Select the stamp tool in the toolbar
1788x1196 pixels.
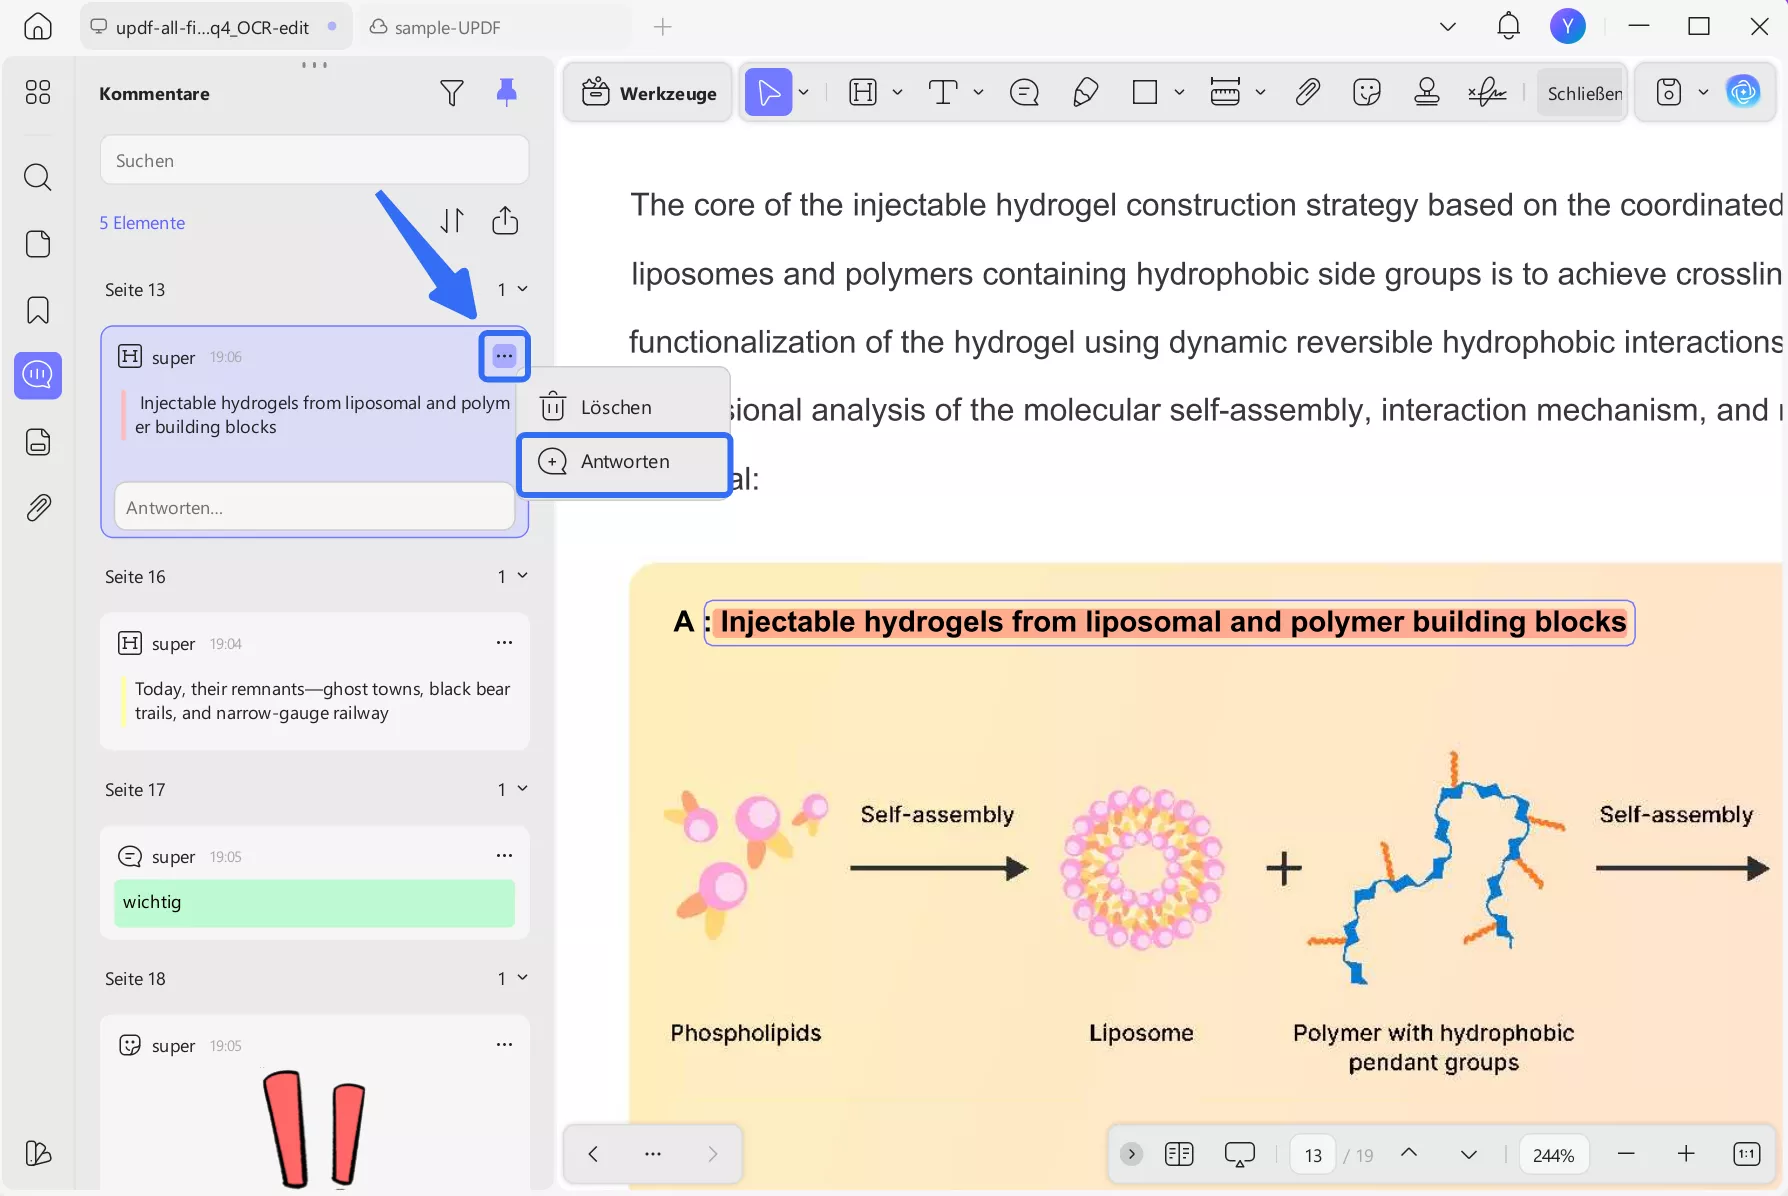click(x=1427, y=93)
